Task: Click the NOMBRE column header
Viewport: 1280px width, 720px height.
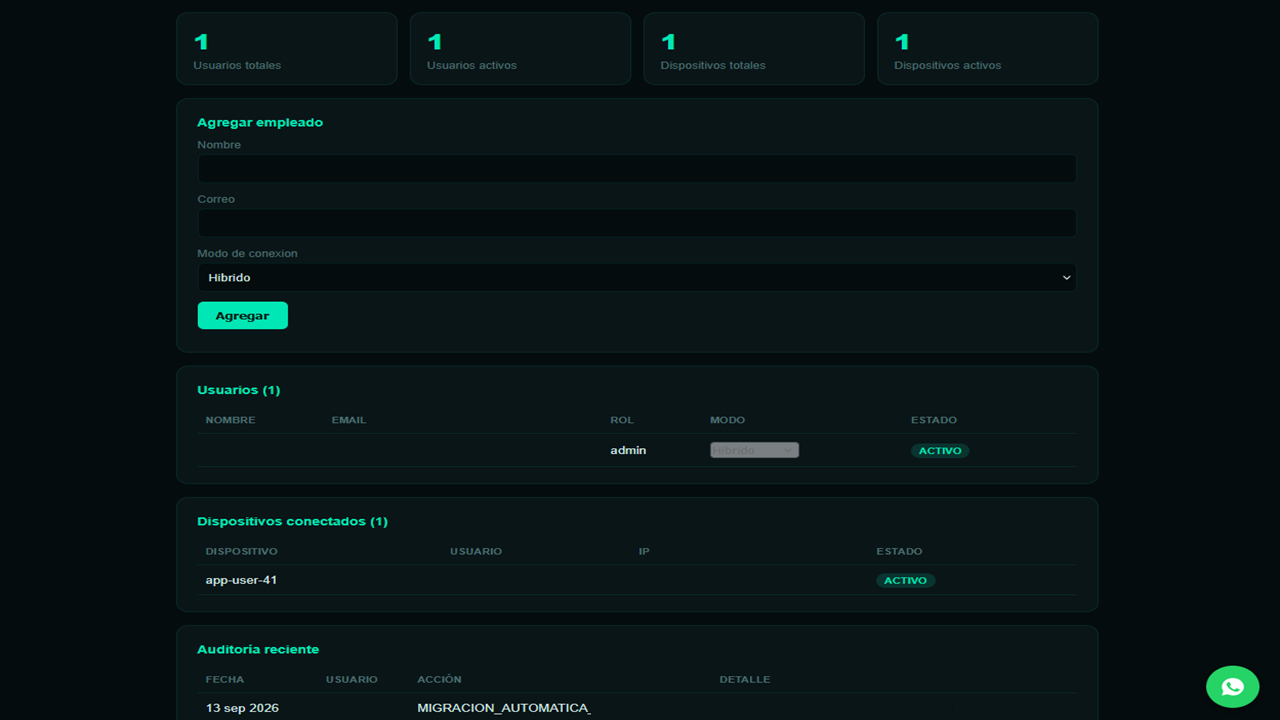Action: coord(231,420)
